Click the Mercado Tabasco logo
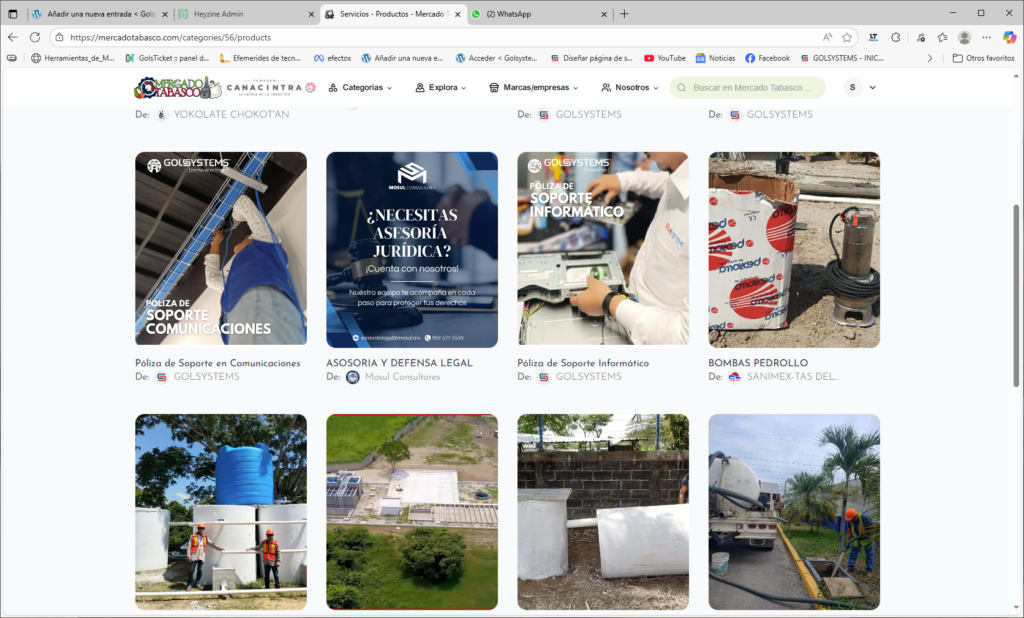1024x618 pixels. [x=177, y=88]
